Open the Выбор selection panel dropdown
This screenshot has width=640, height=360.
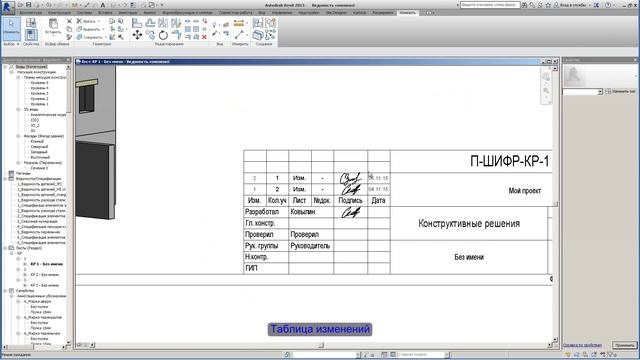click(x=11, y=44)
